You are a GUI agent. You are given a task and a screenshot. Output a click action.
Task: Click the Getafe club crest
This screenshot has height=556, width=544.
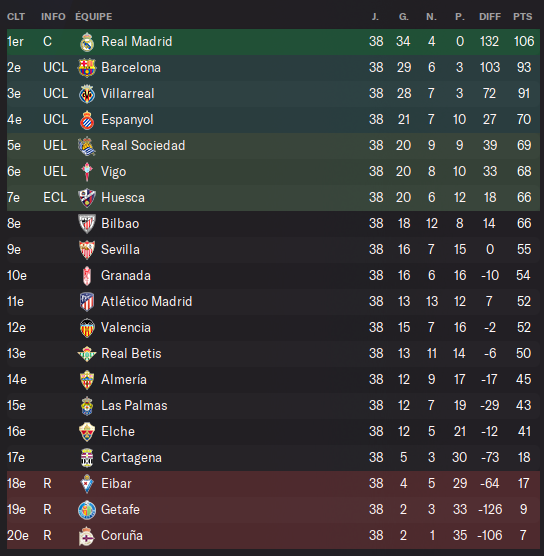[87, 510]
